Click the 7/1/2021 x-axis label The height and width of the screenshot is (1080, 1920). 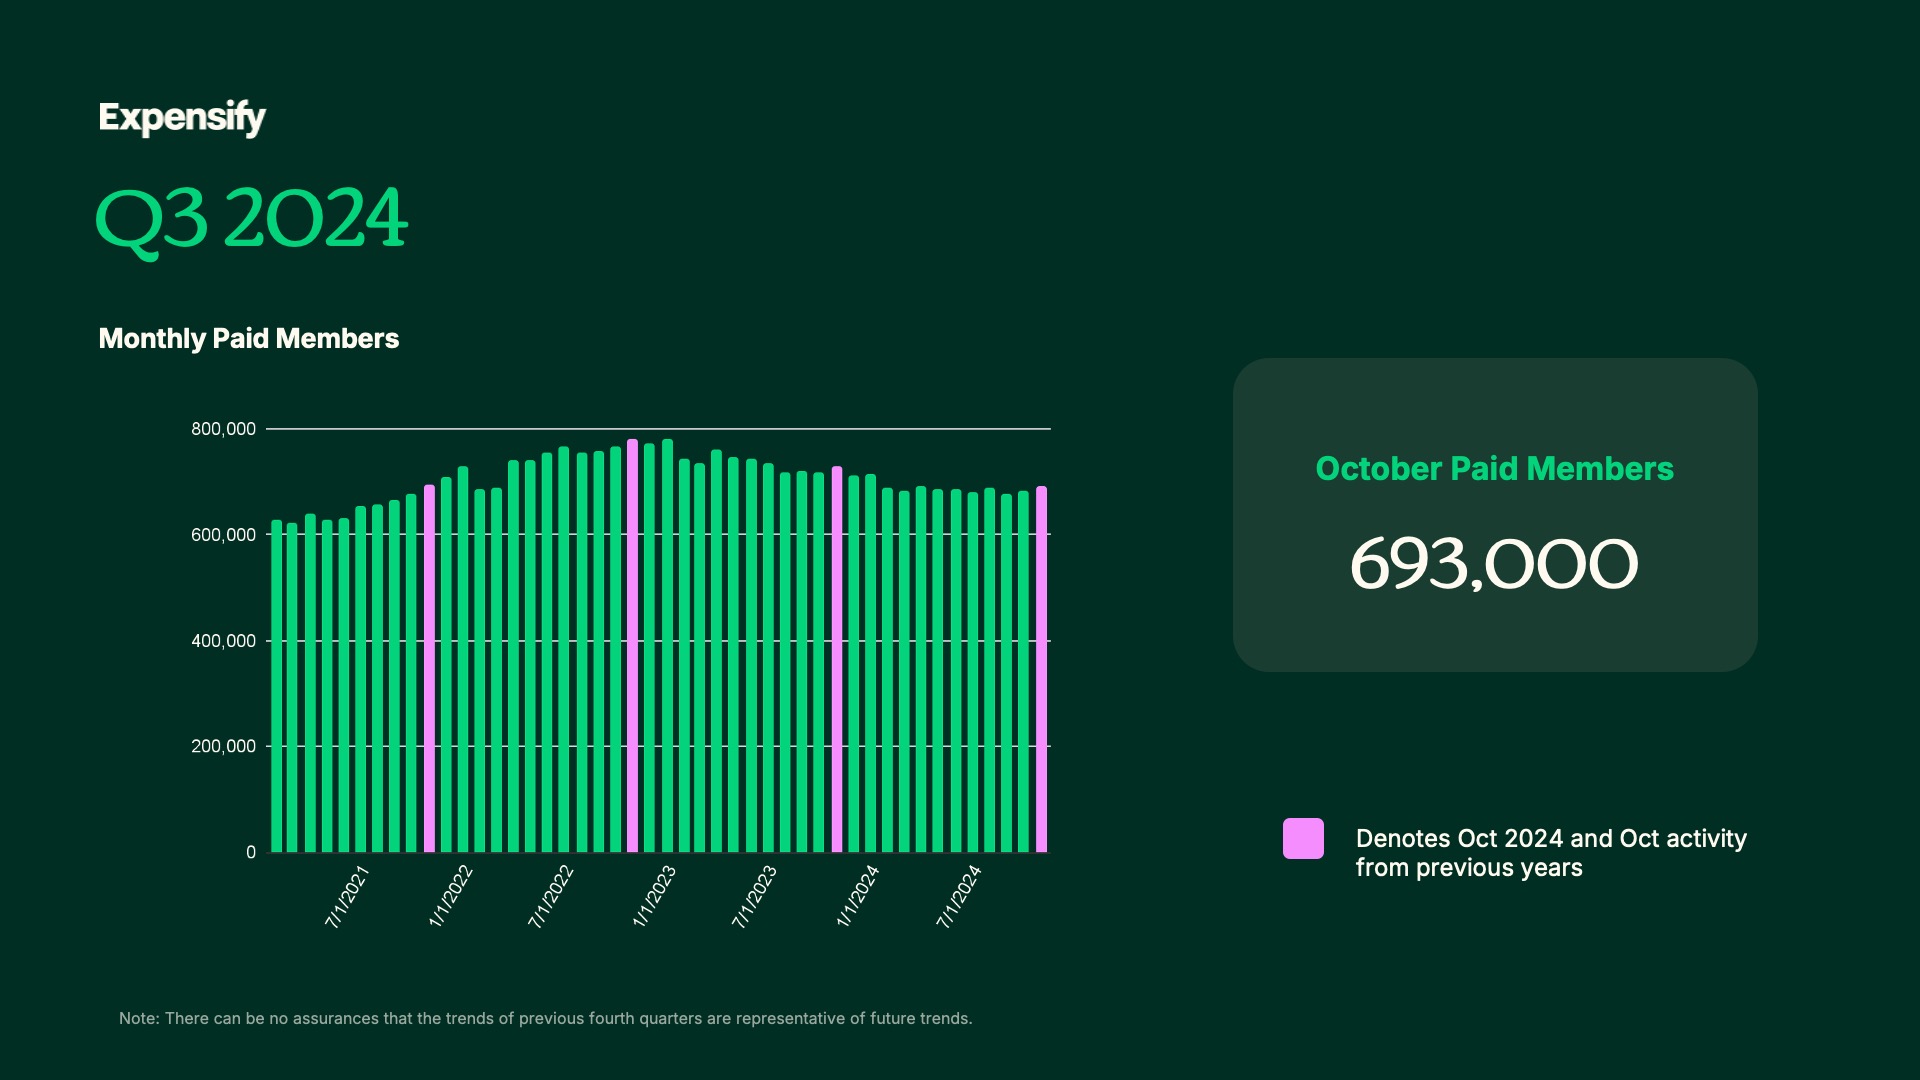[x=347, y=897]
